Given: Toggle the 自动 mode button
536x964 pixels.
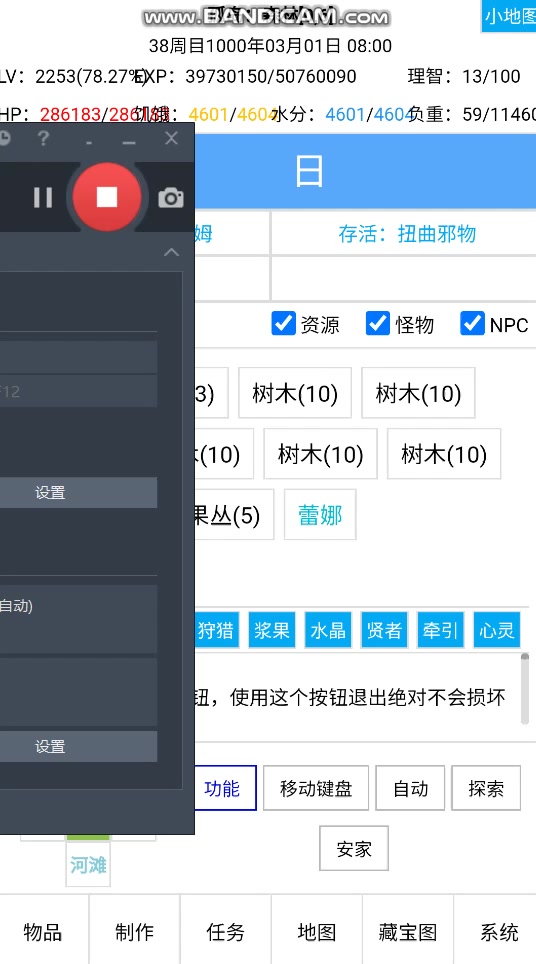Looking at the screenshot, I should pos(410,788).
